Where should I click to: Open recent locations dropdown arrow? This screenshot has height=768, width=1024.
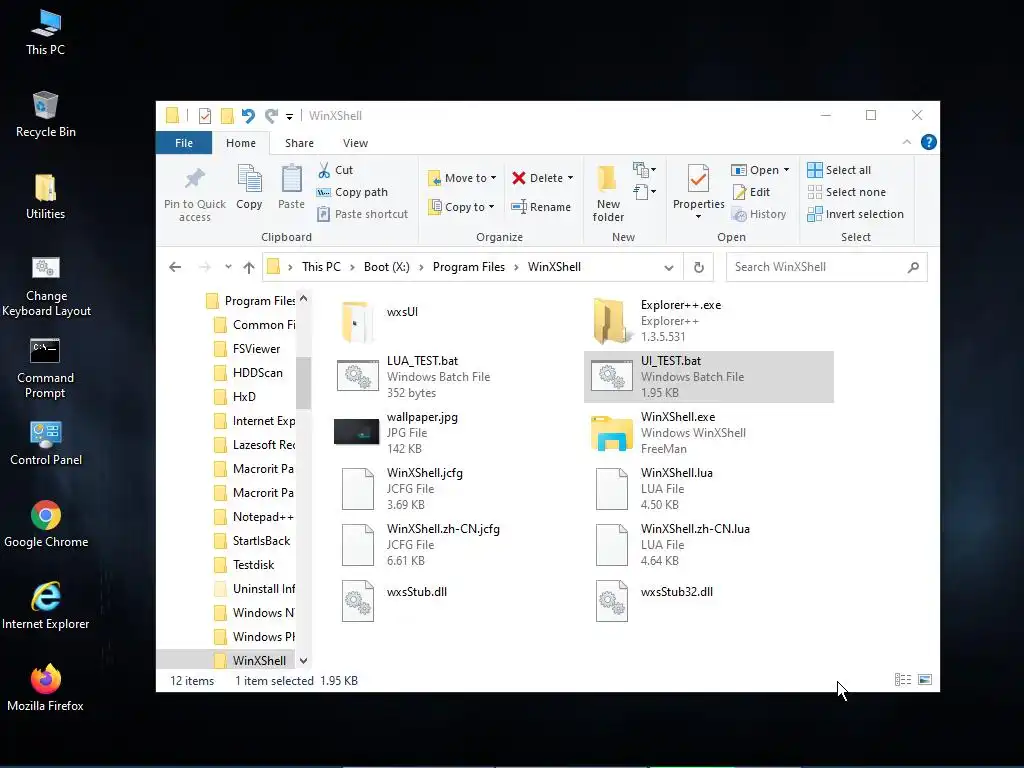[x=228, y=267]
